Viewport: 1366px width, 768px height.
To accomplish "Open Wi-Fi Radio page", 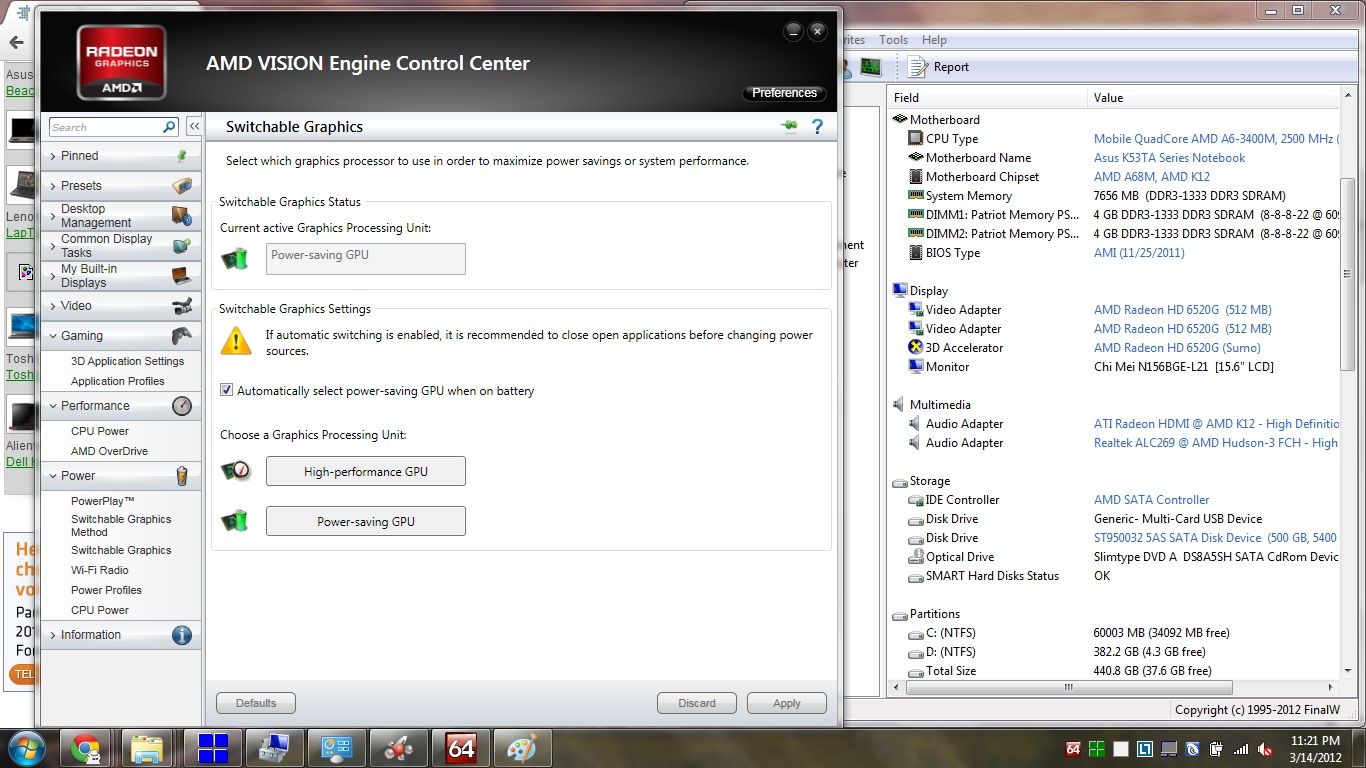I will click(99, 570).
